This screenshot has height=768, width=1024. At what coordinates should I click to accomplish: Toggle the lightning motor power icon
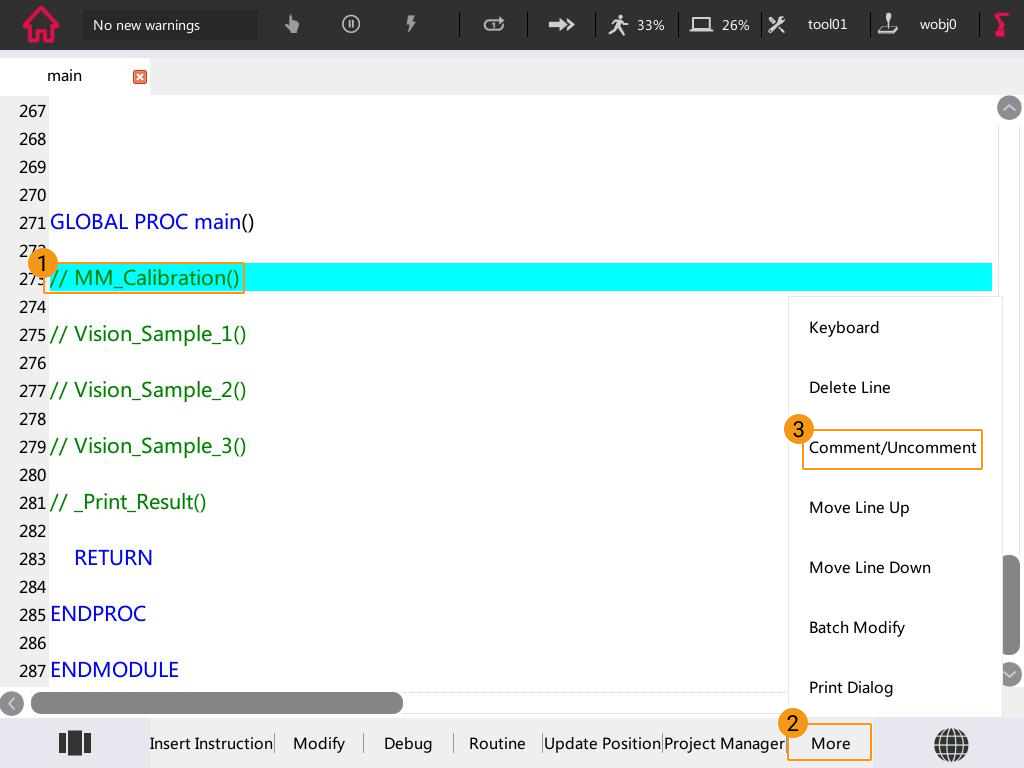click(x=410, y=25)
